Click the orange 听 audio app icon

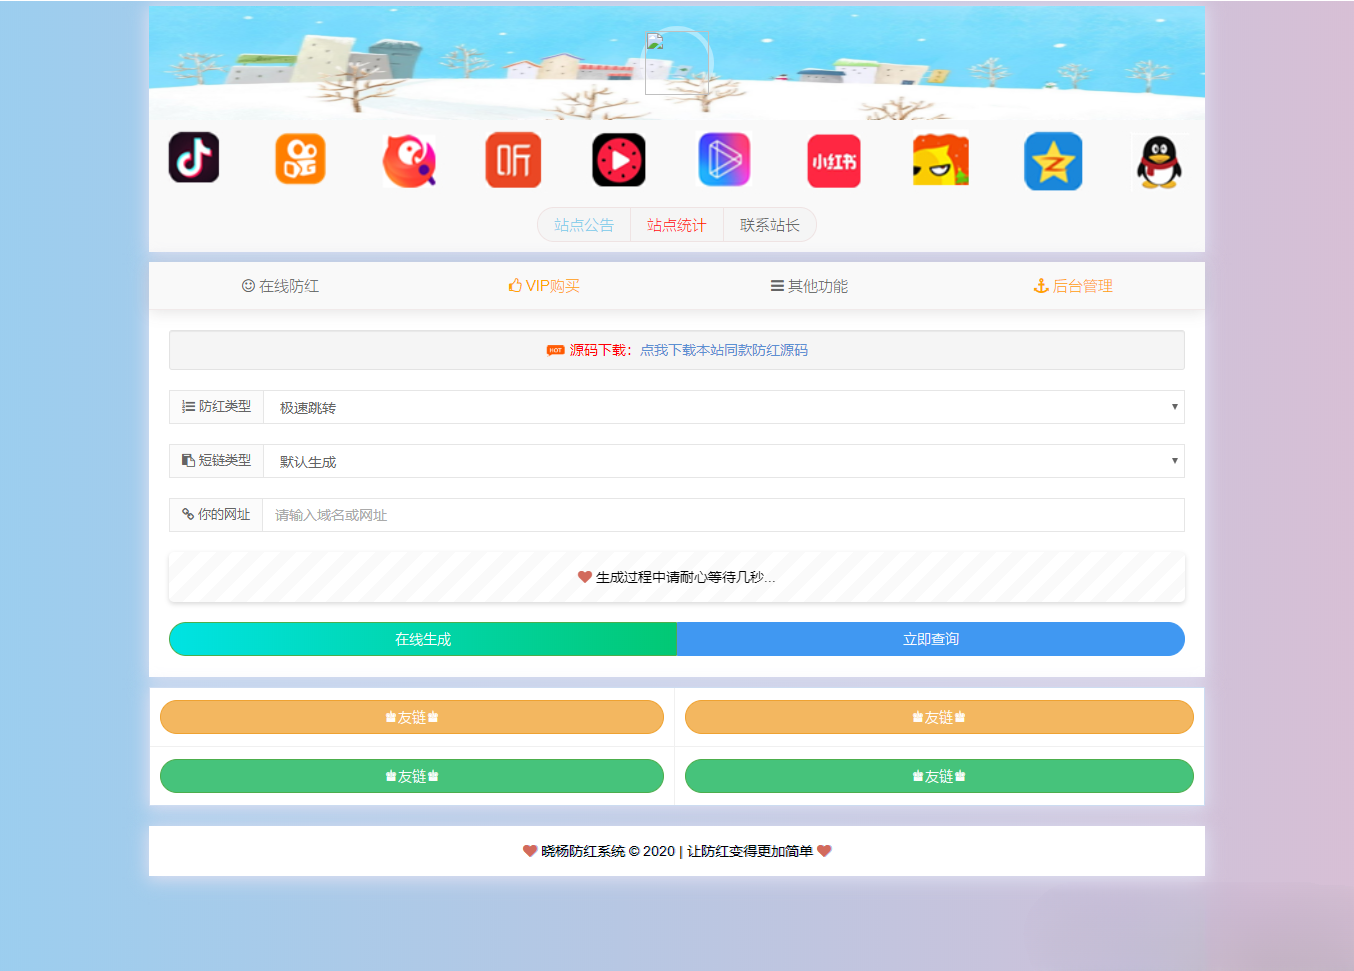pyautogui.click(x=512, y=159)
